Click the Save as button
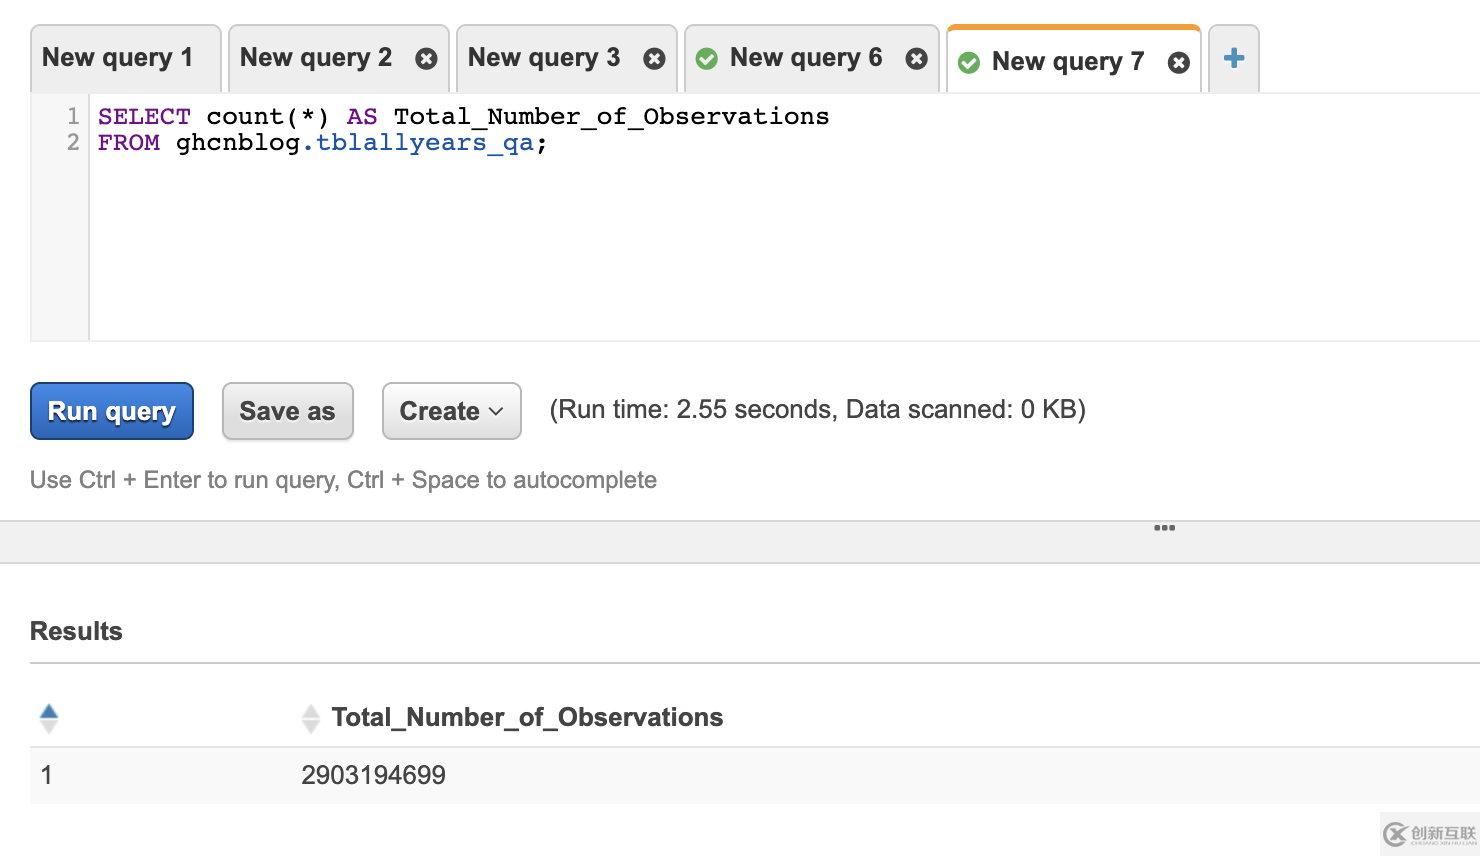Image resolution: width=1480 pixels, height=856 pixels. click(x=288, y=411)
